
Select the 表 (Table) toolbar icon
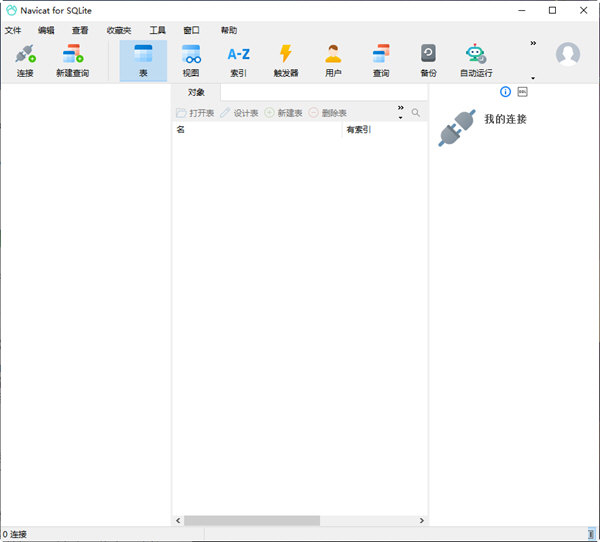pos(143,61)
